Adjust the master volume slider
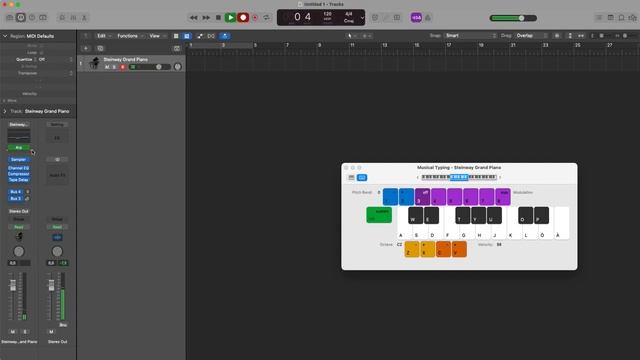The image size is (640, 360). 513,18
